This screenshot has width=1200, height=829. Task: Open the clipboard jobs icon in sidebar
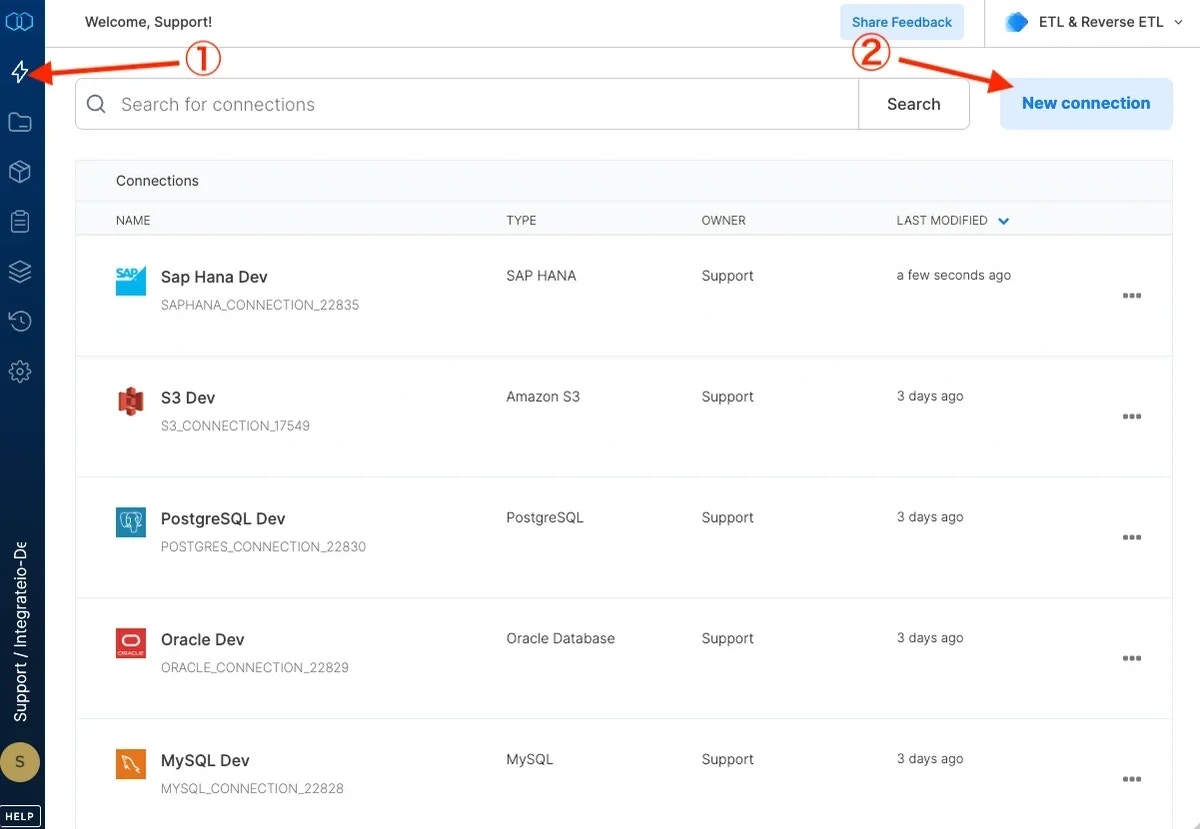tap(20, 222)
